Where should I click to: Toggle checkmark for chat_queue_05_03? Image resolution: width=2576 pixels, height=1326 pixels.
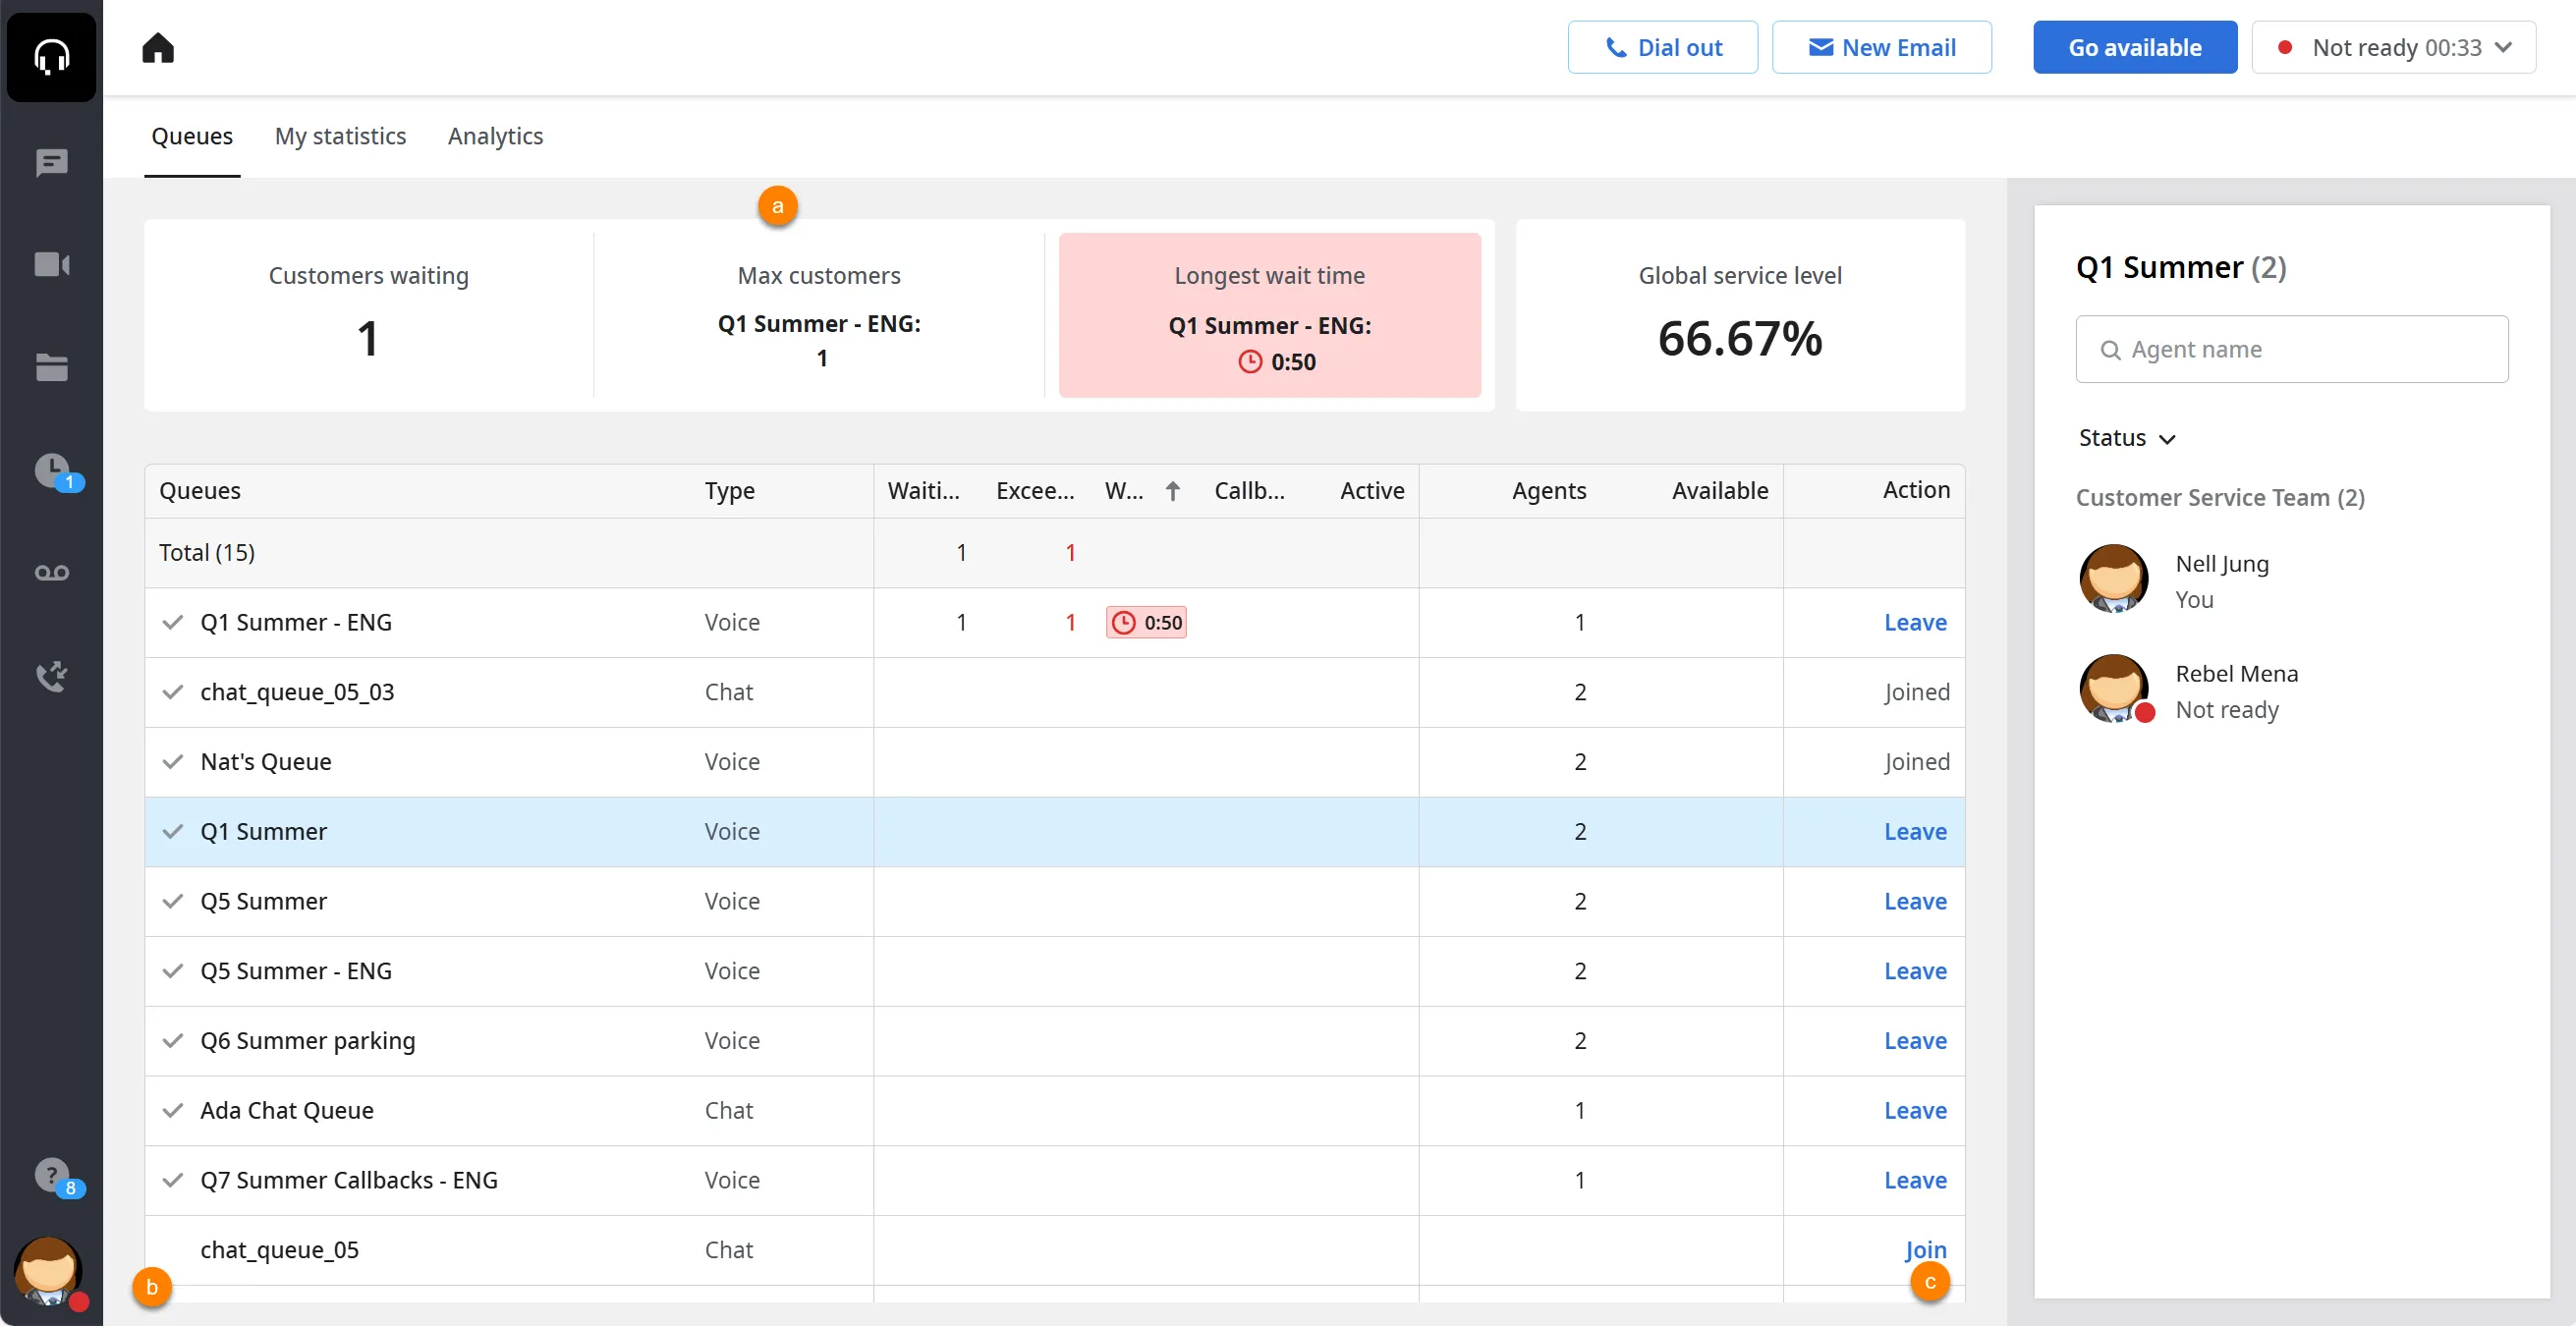173,692
